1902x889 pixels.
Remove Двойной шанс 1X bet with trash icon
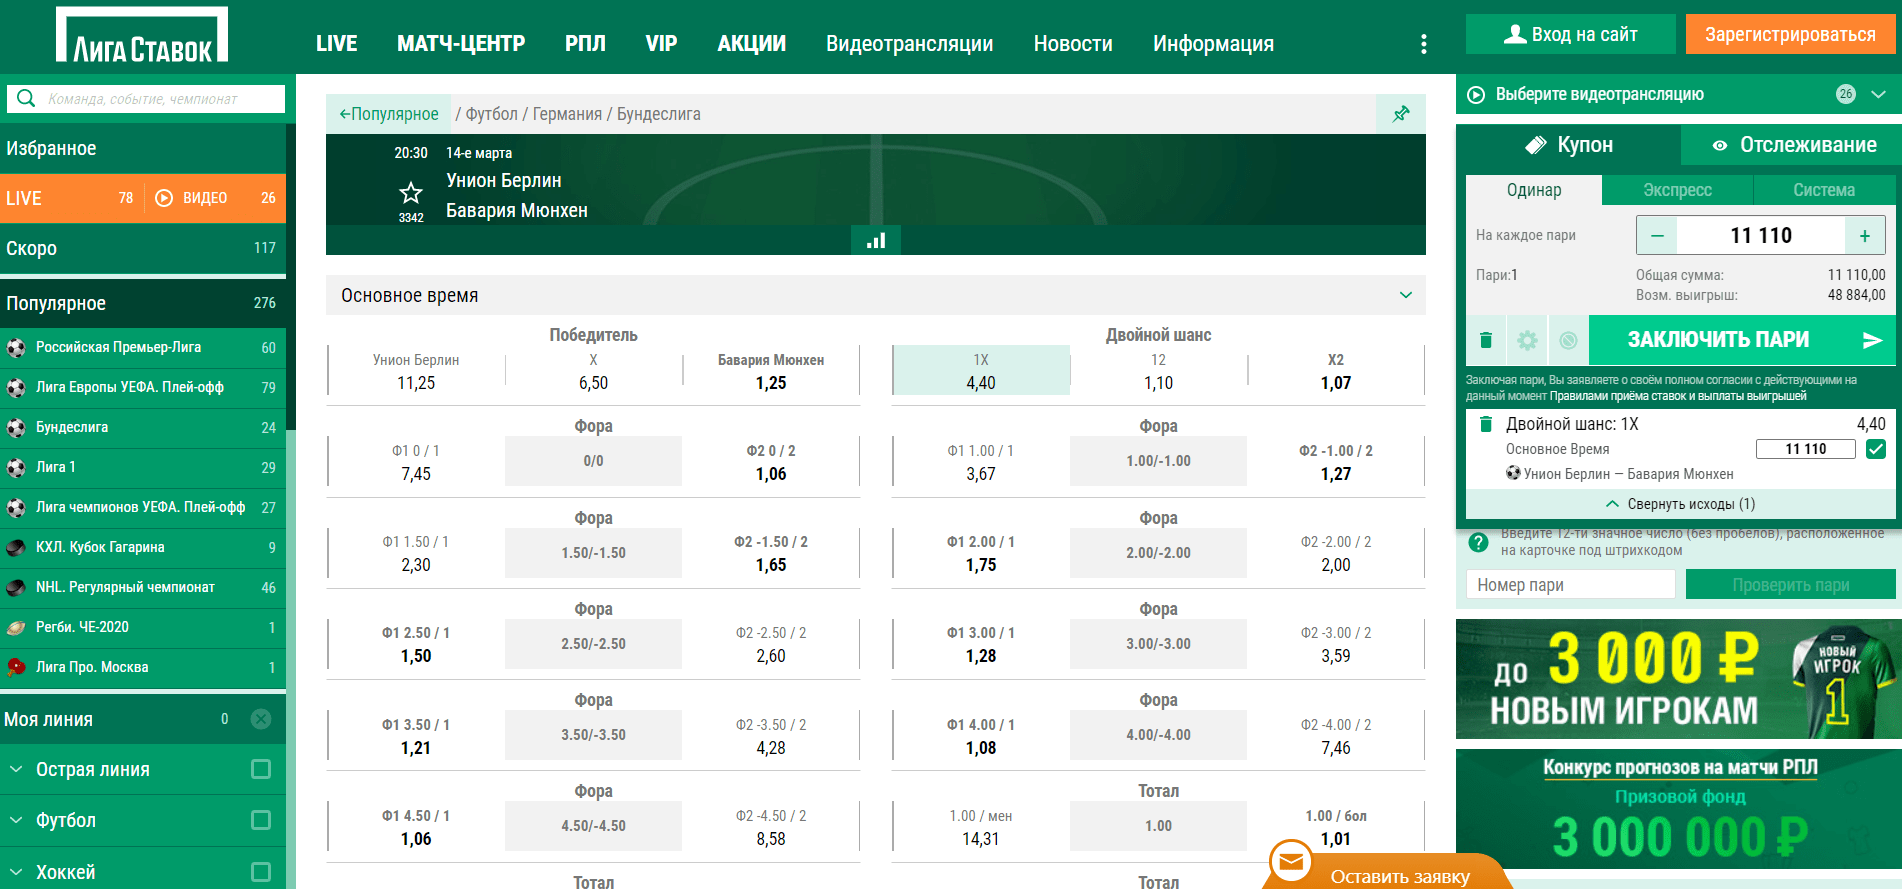tap(1485, 424)
